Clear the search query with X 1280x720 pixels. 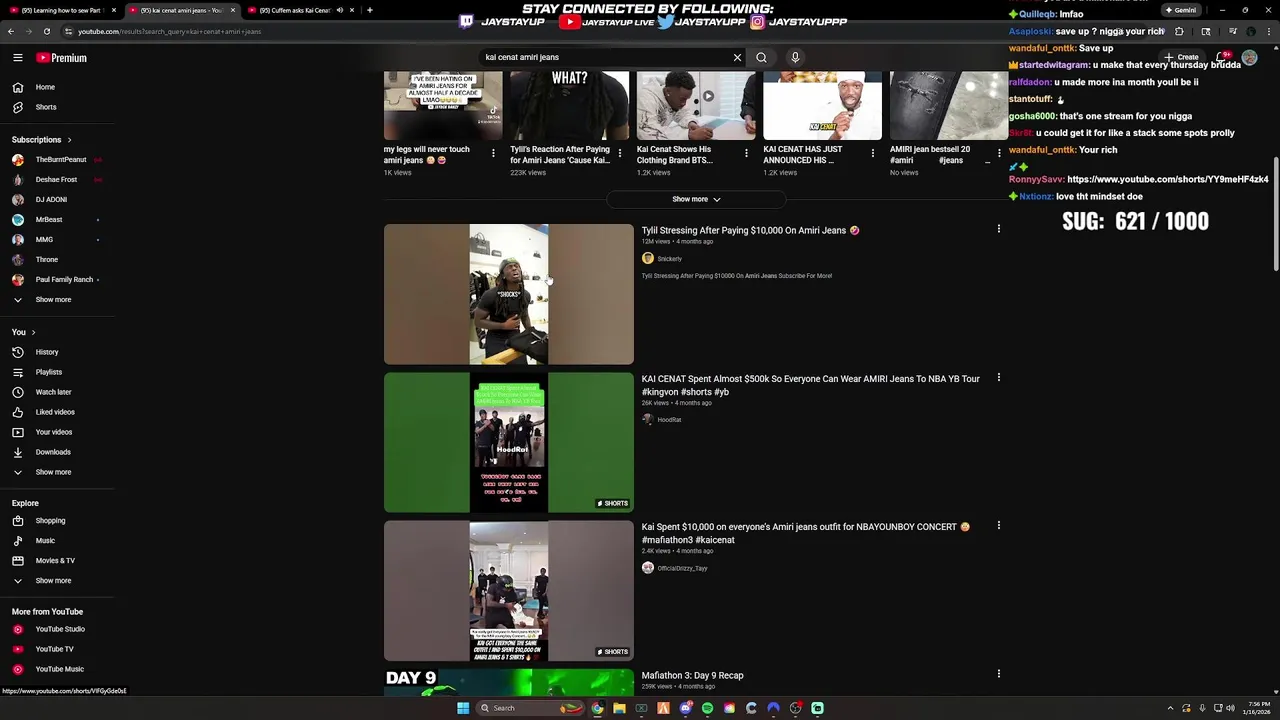click(738, 57)
